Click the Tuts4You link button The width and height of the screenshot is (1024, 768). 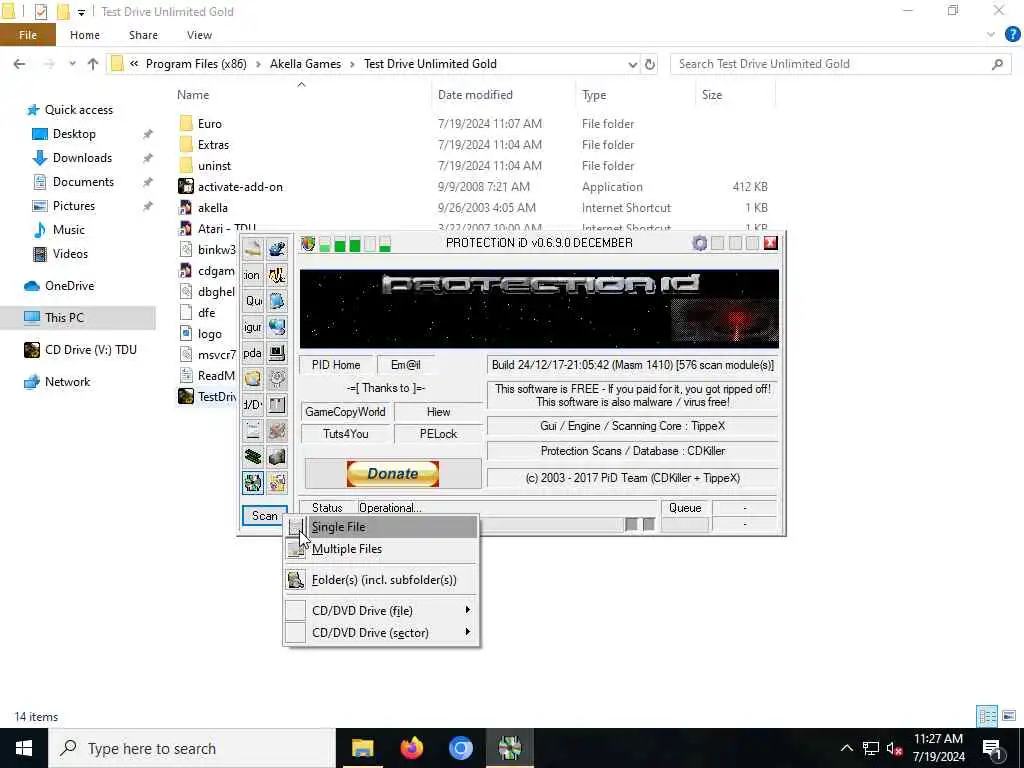point(345,434)
